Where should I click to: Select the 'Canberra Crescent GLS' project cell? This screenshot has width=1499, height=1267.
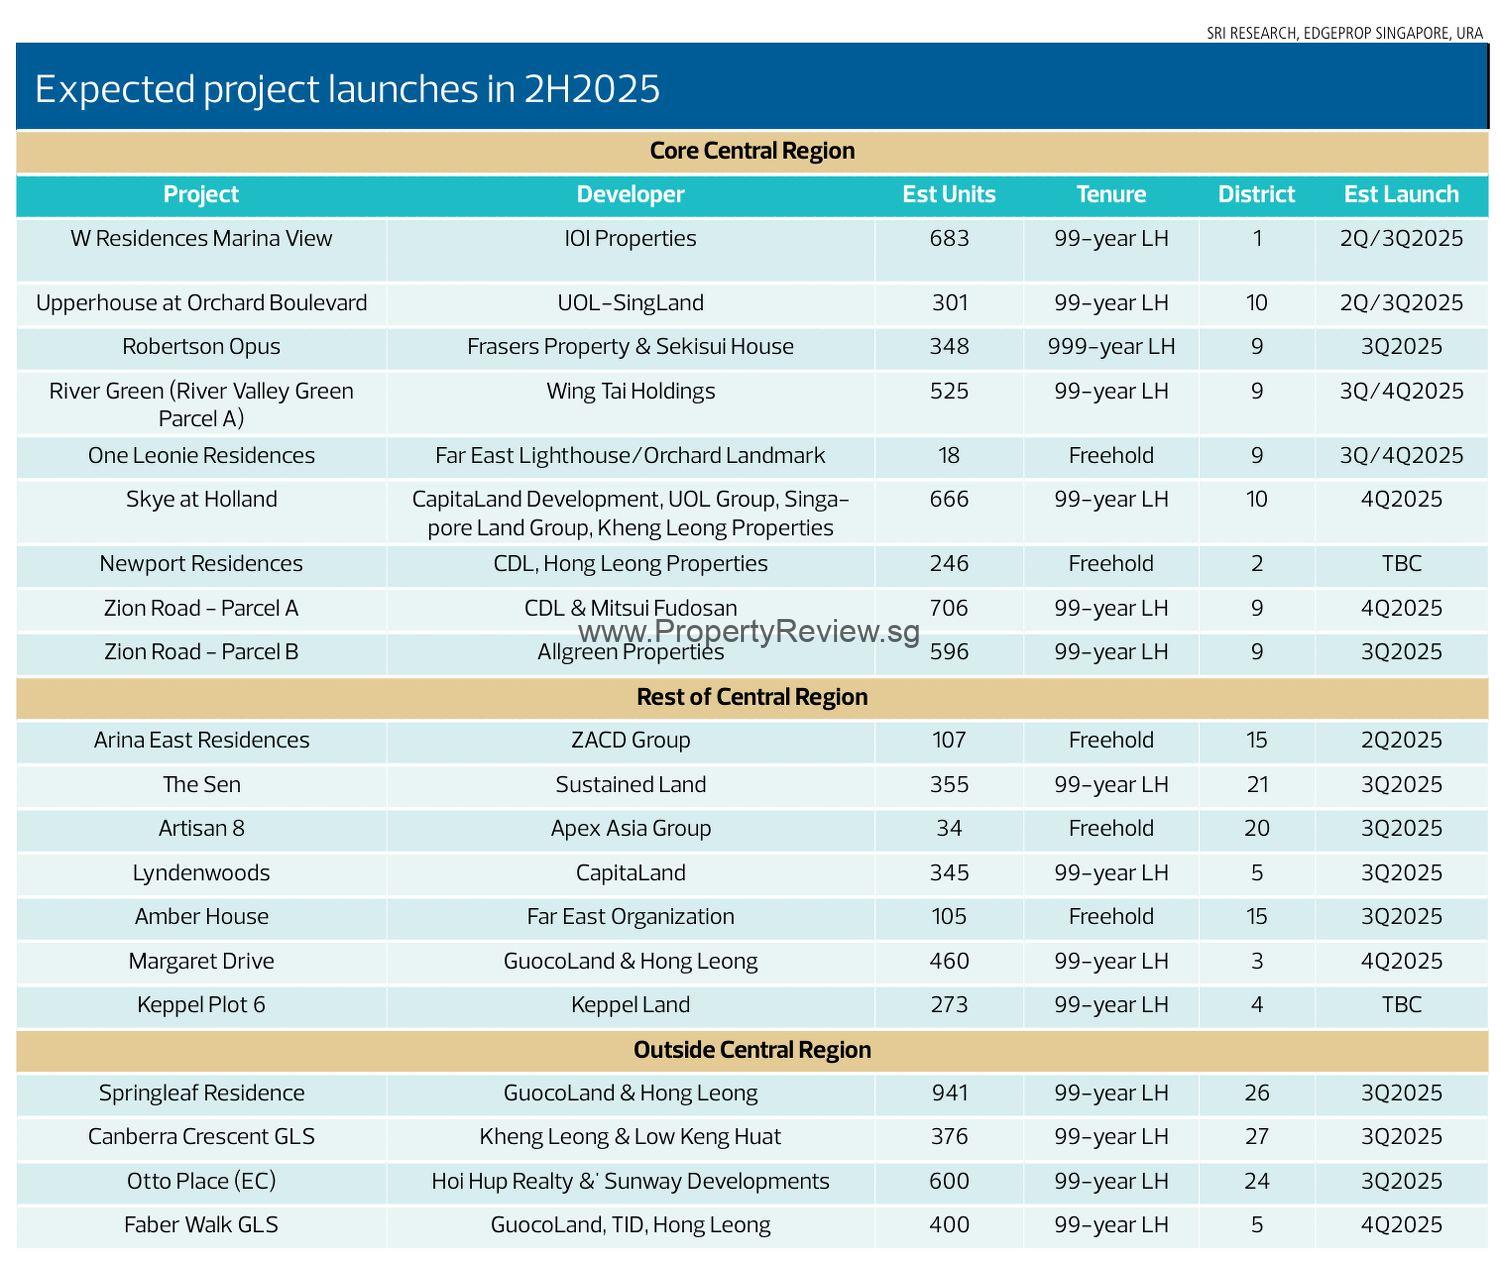[201, 1137]
